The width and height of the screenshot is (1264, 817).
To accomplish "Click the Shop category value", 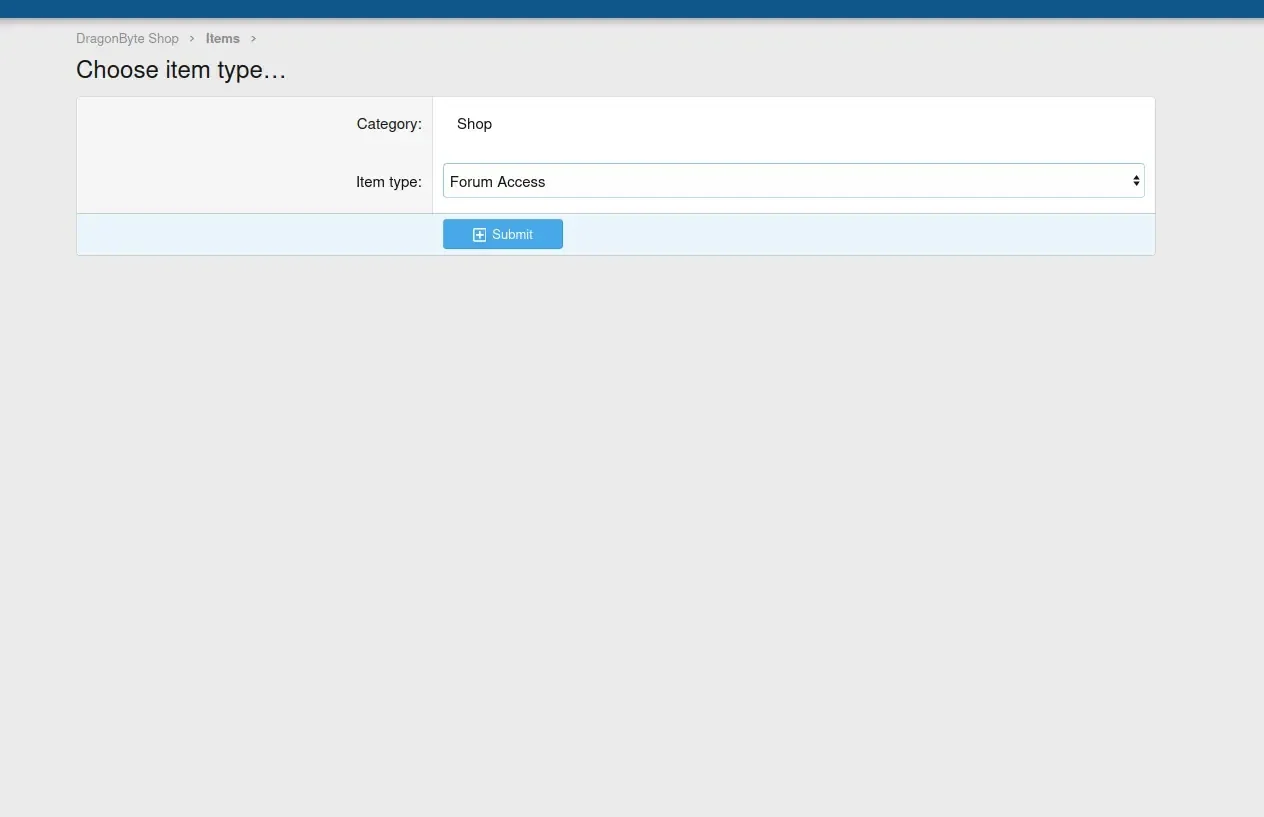I will [474, 124].
